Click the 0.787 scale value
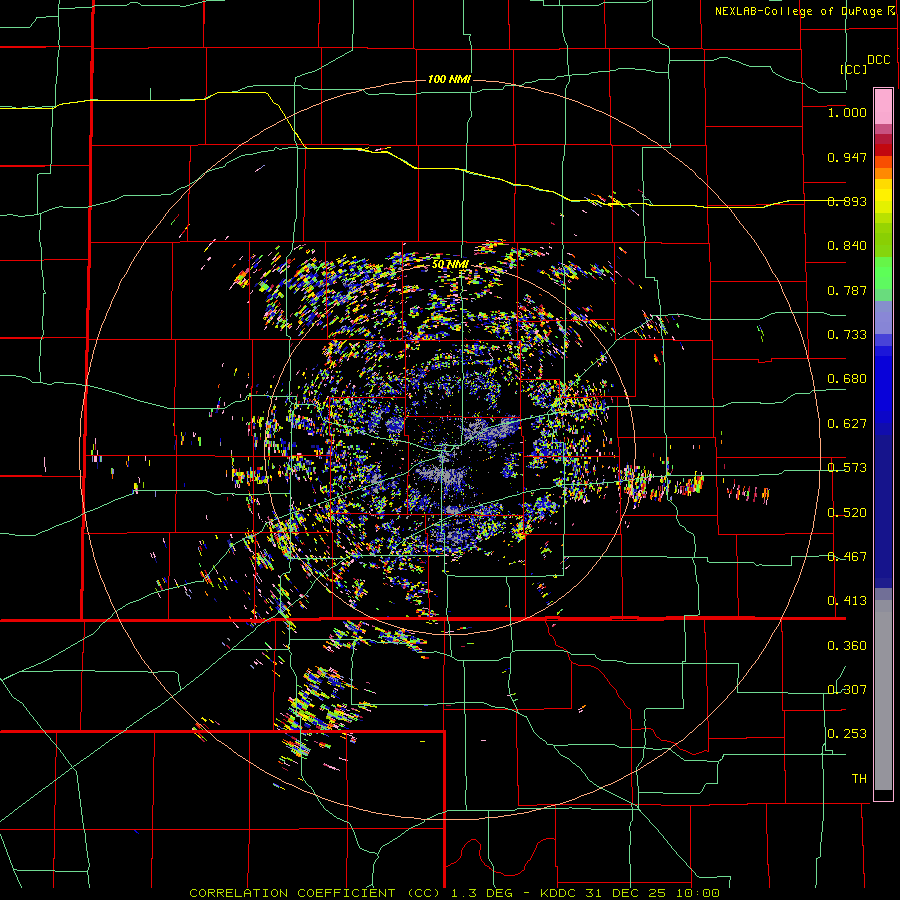Viewport: 900px width, 900px height. [847, 290]
